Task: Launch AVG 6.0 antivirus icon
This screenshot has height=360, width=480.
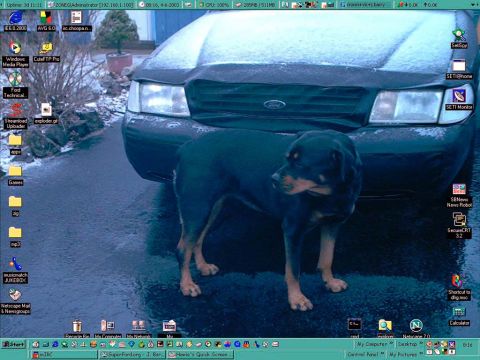Action: point(46,21)
